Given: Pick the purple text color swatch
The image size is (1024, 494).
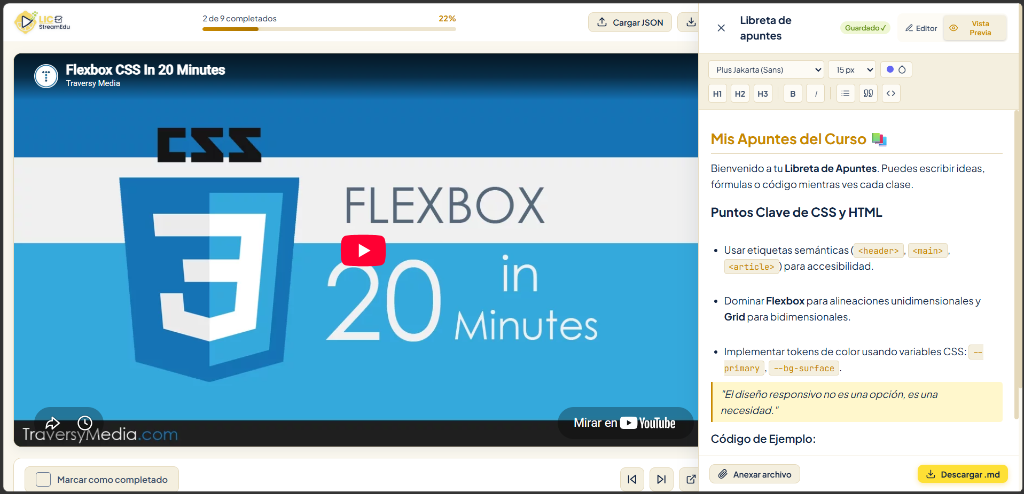Looking at the screenshot, I should point(889,69).
